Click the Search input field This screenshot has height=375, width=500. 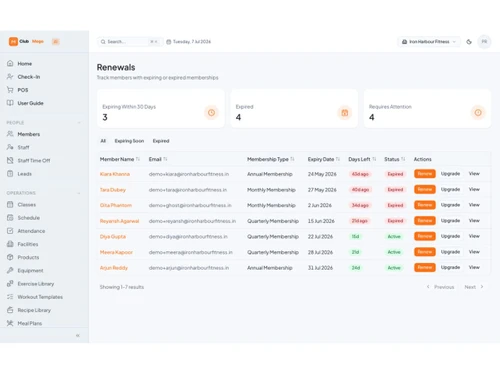click(130, 42)
